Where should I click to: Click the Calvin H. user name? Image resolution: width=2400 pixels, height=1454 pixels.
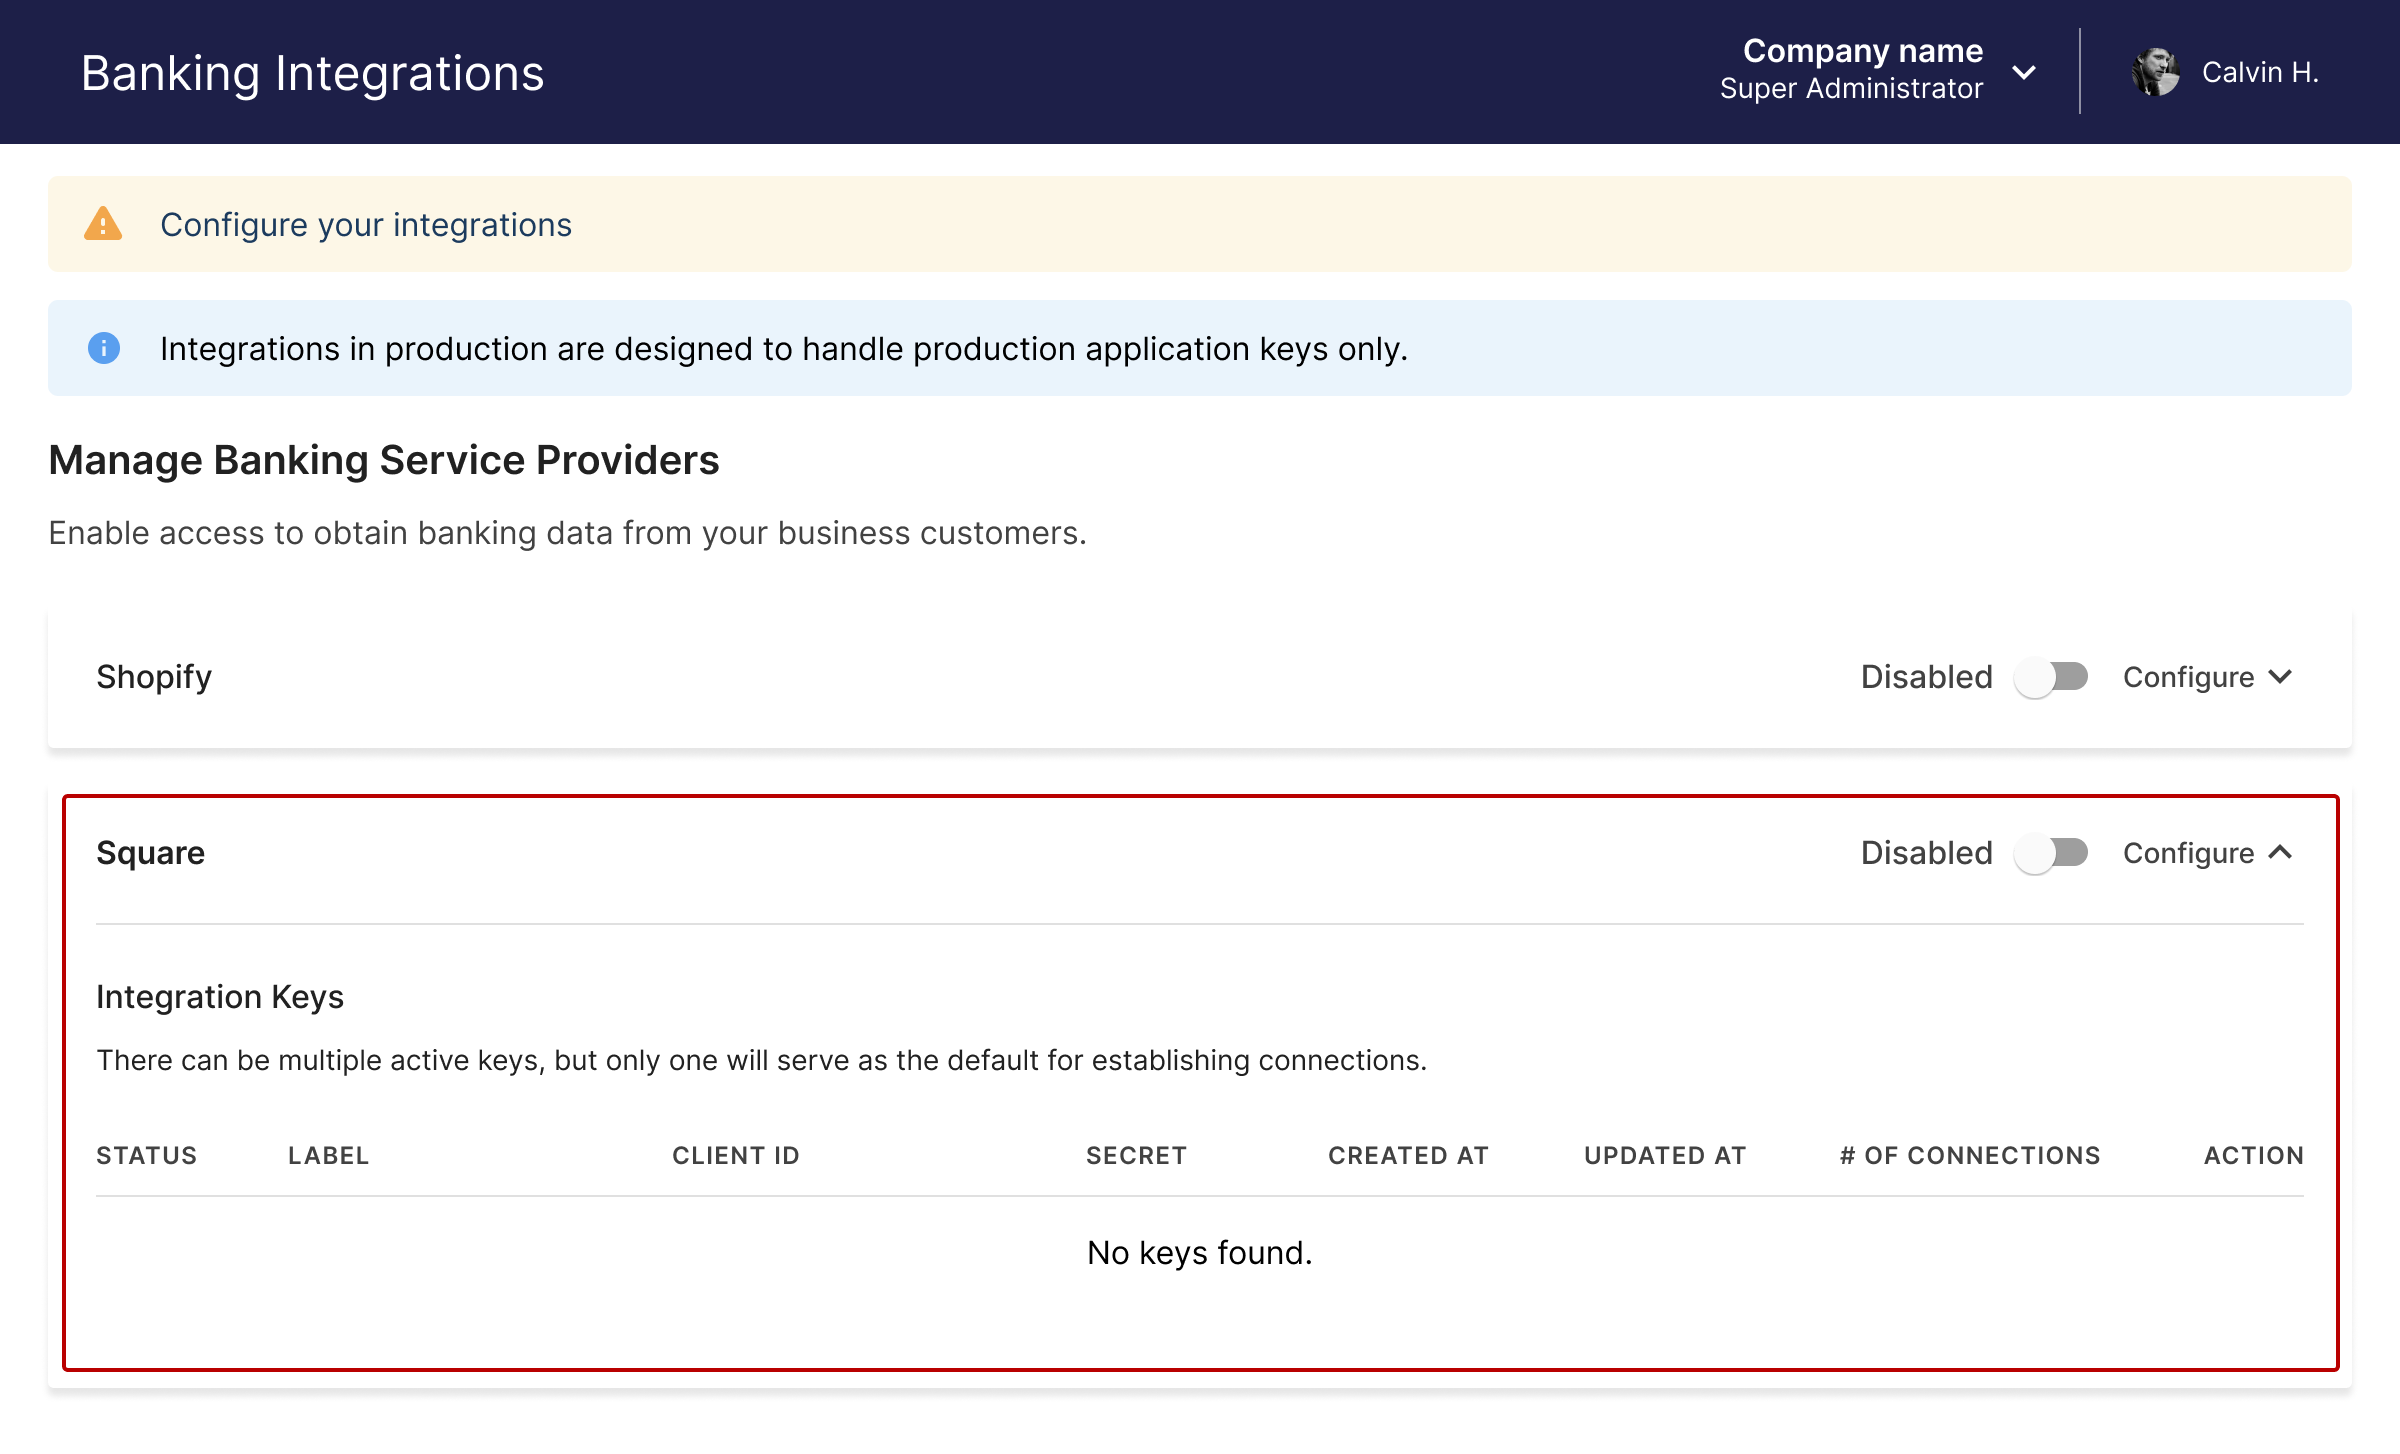pyautogui.click(x=2260, y=72)
